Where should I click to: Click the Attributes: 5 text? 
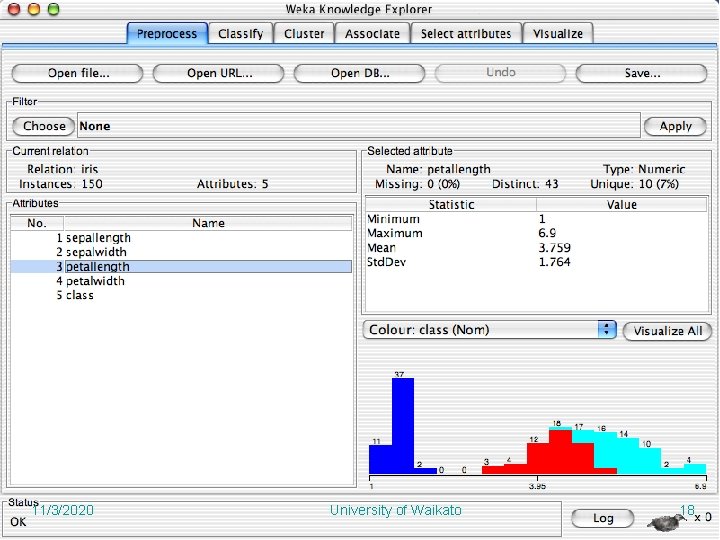click(232, 184)
